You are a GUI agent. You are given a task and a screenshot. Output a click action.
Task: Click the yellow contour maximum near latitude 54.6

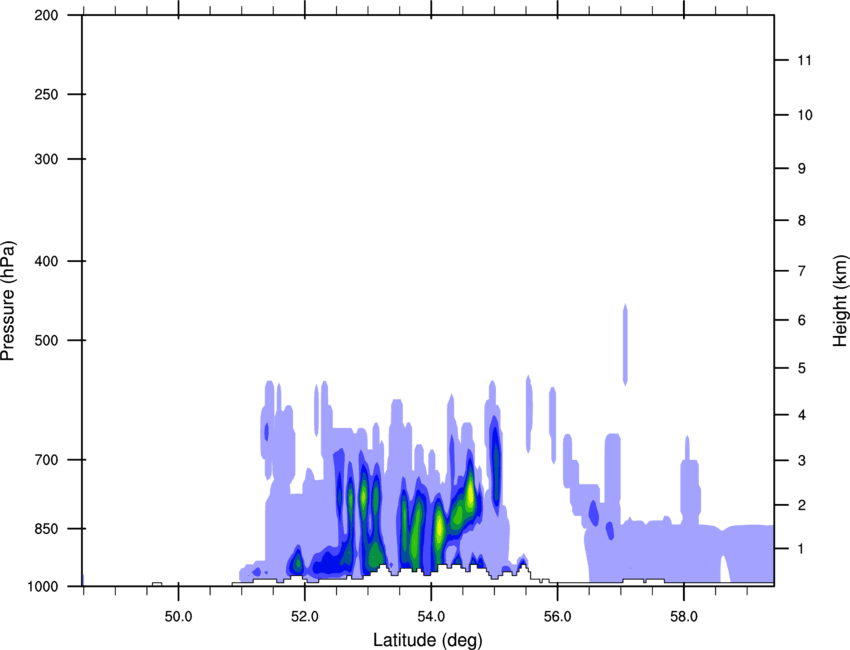(x=471, y=492)
